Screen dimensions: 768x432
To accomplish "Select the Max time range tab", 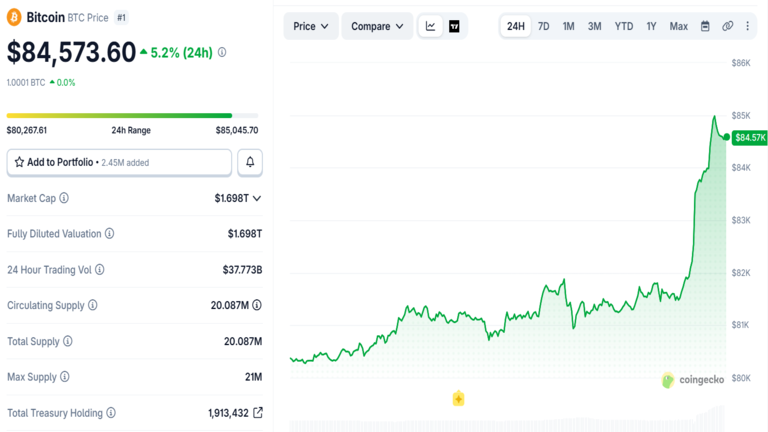I will coord(679,26).
